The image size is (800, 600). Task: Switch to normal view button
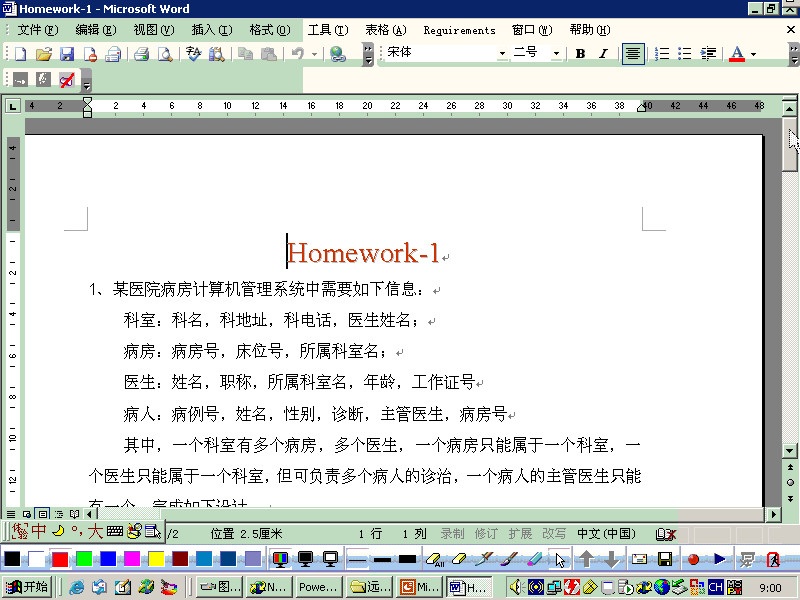point(11,514)
